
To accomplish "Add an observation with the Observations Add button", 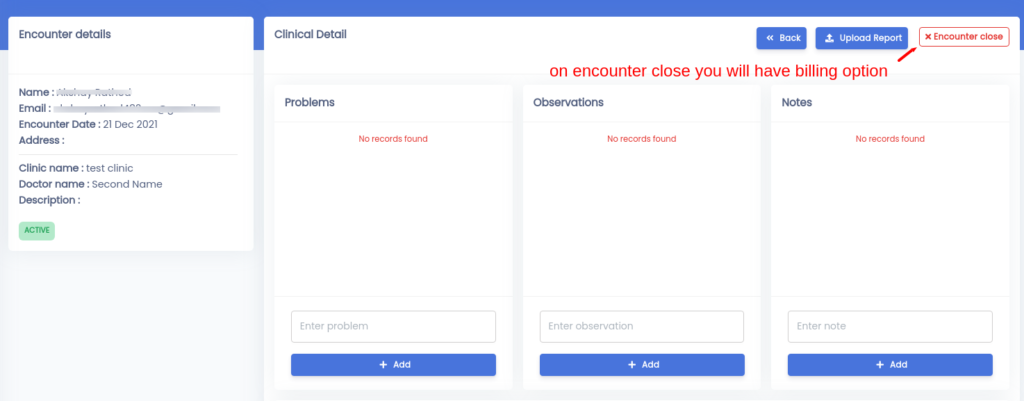I will pyautogui.click(x=641, y=364).
